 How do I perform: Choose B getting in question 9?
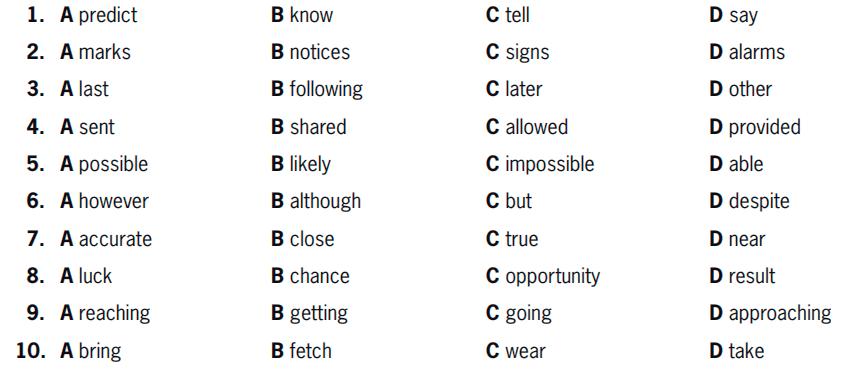(309, 314)
